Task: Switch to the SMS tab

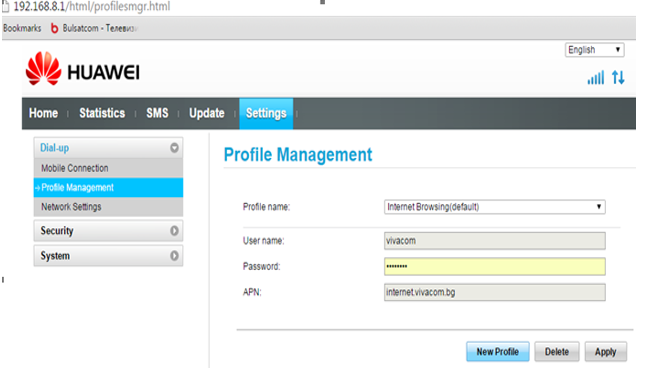Action: (x=157, y=113)
